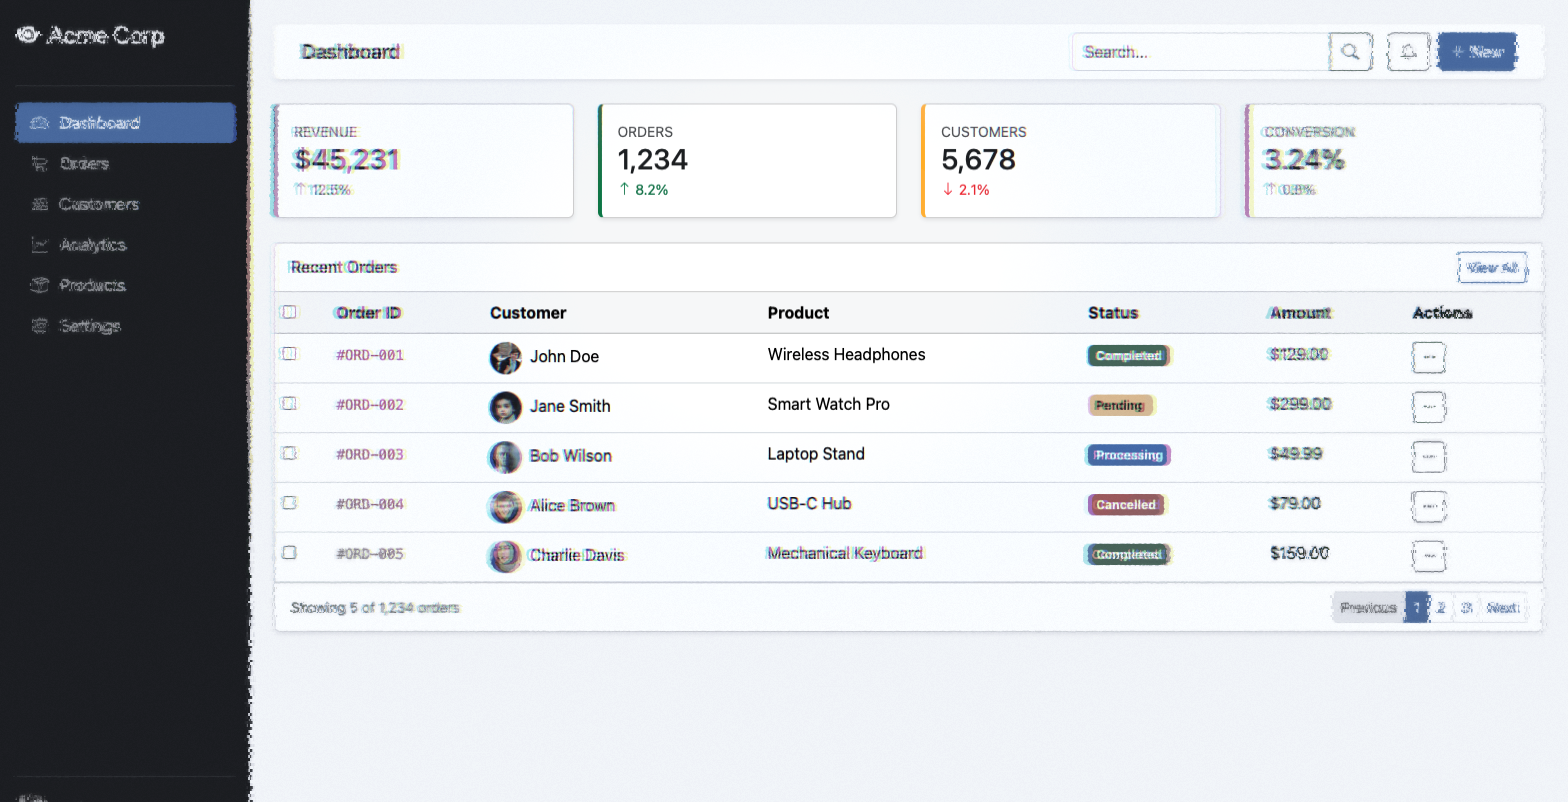
Task: Click the 1,234 orders card value
Action: click(x=653, y=160)
